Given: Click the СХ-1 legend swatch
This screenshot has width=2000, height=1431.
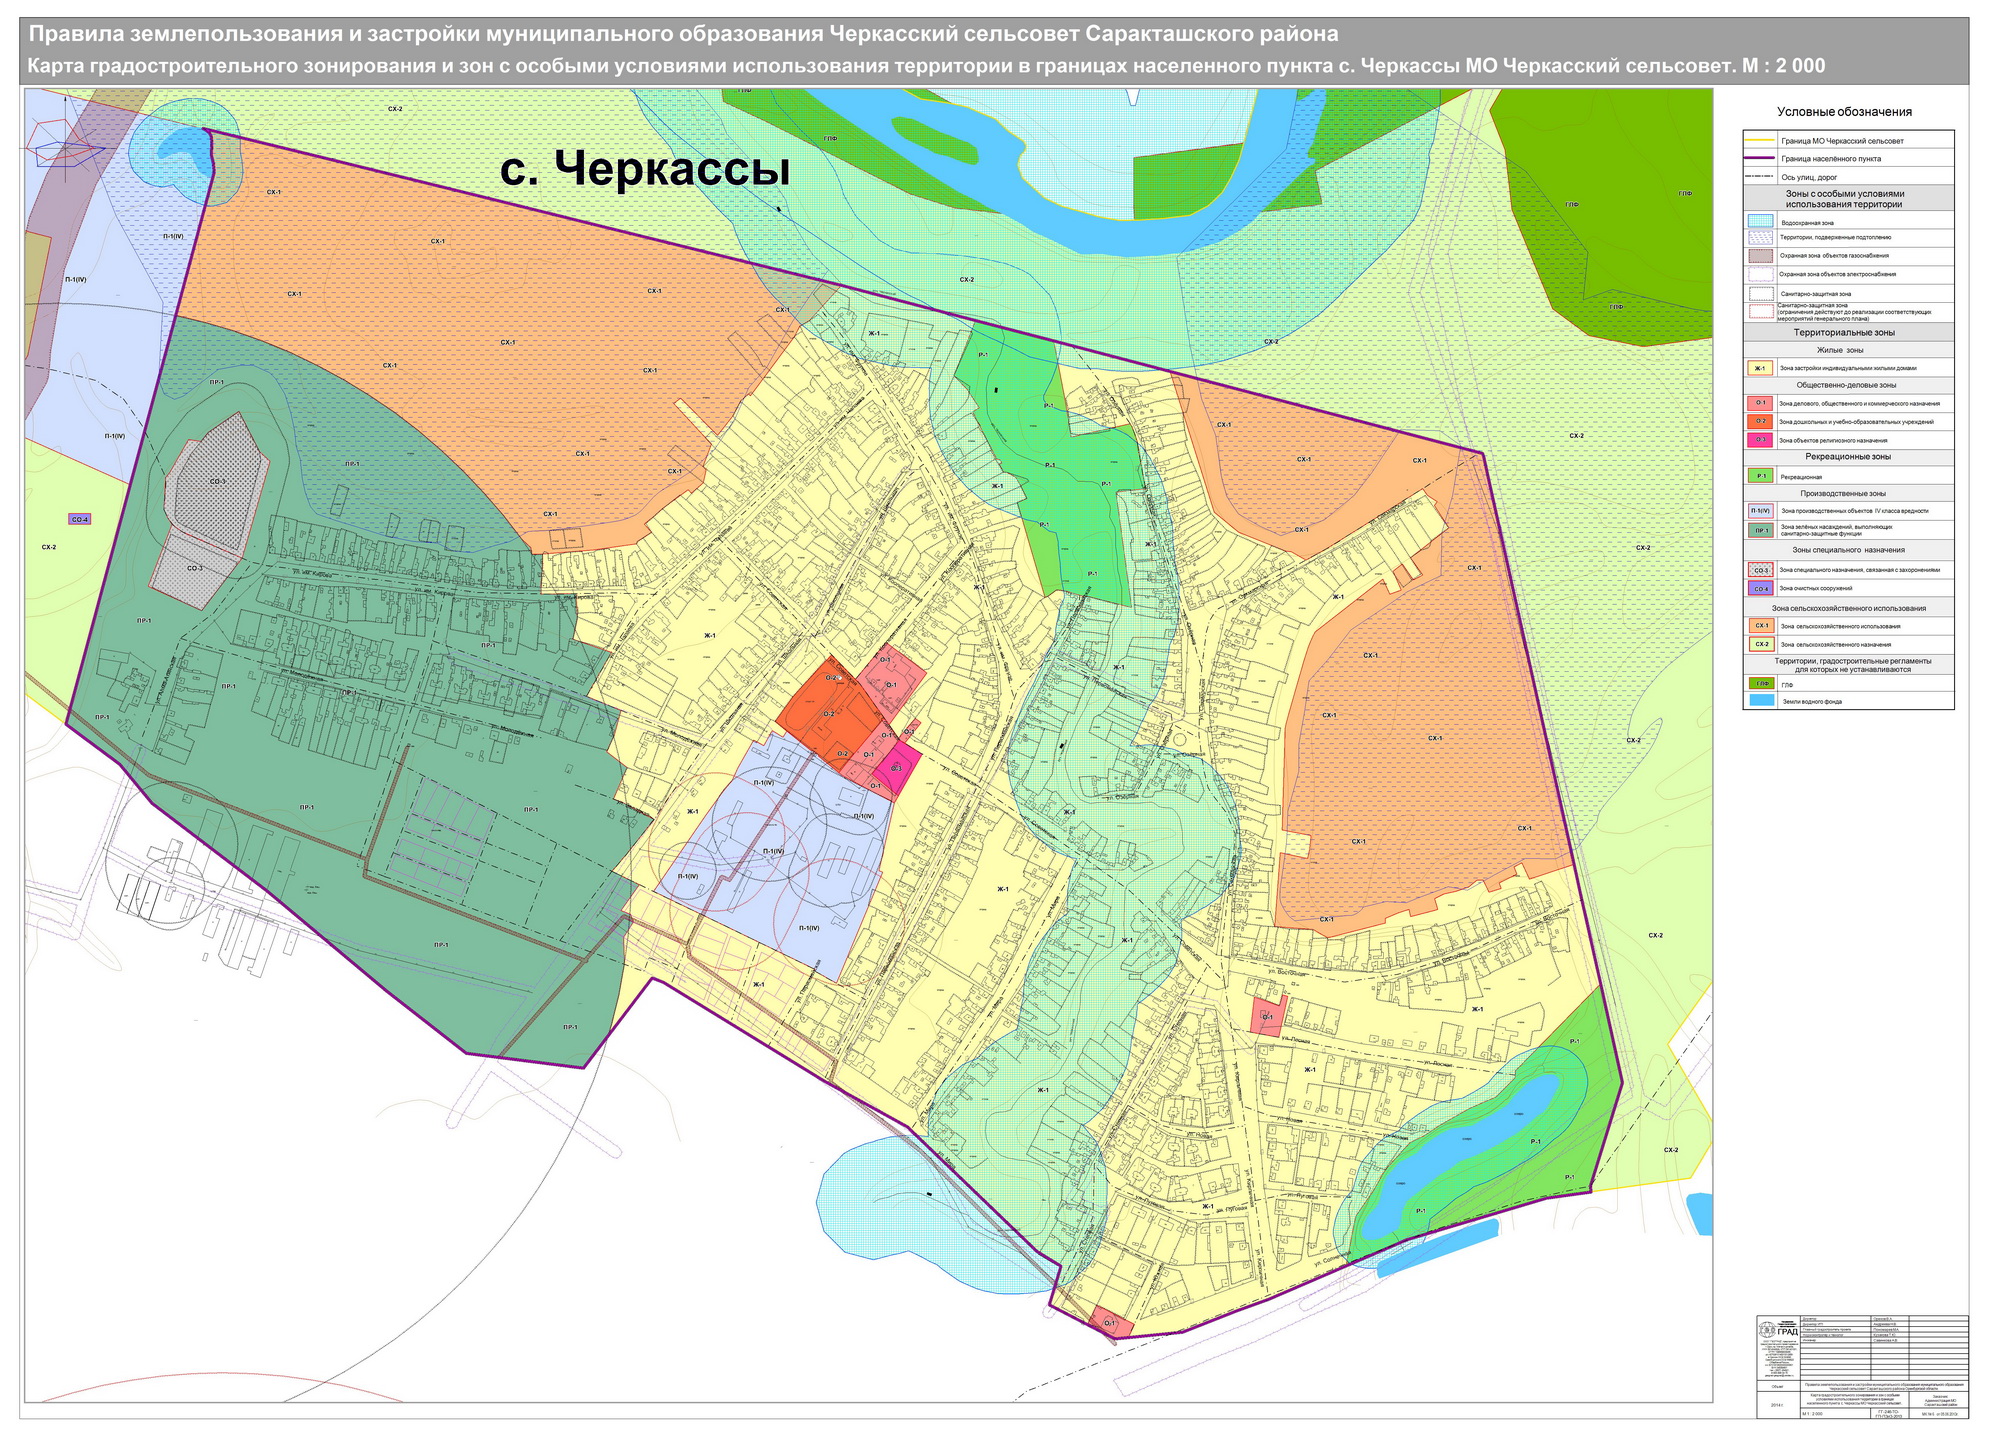Looking at the screenshot, I should (1760, 626).
